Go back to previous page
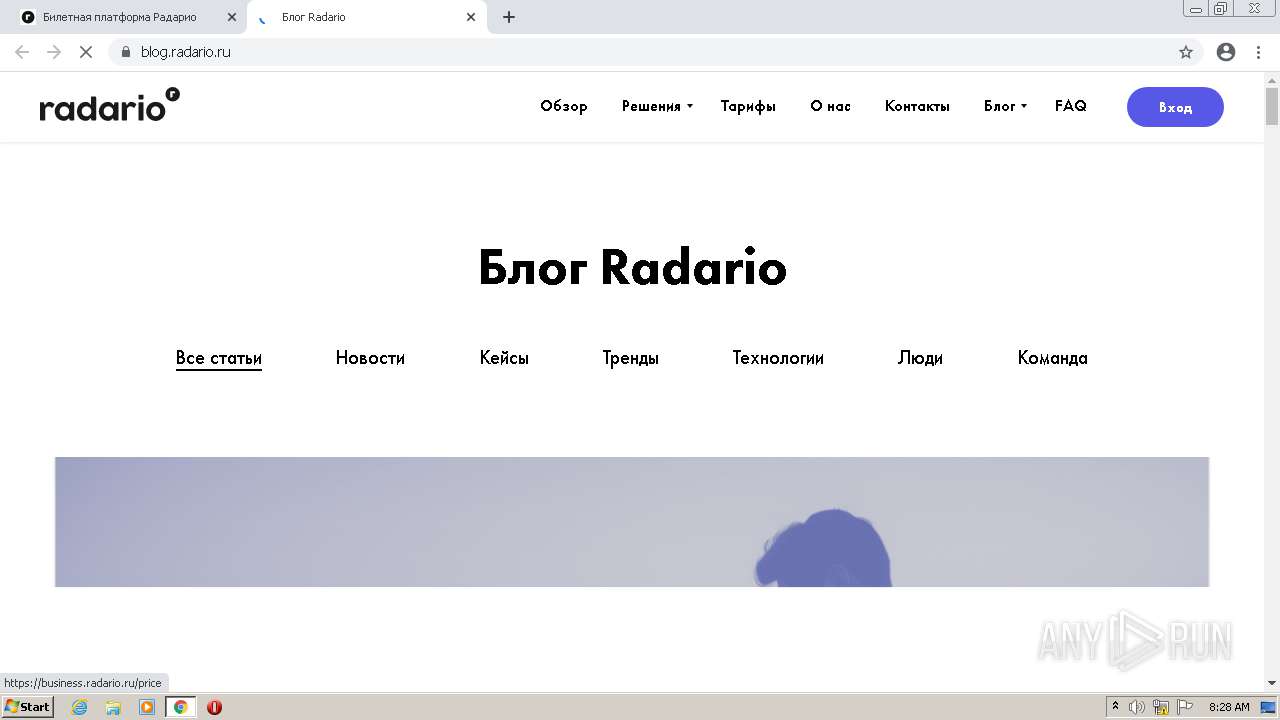 (x=22, y=52)
